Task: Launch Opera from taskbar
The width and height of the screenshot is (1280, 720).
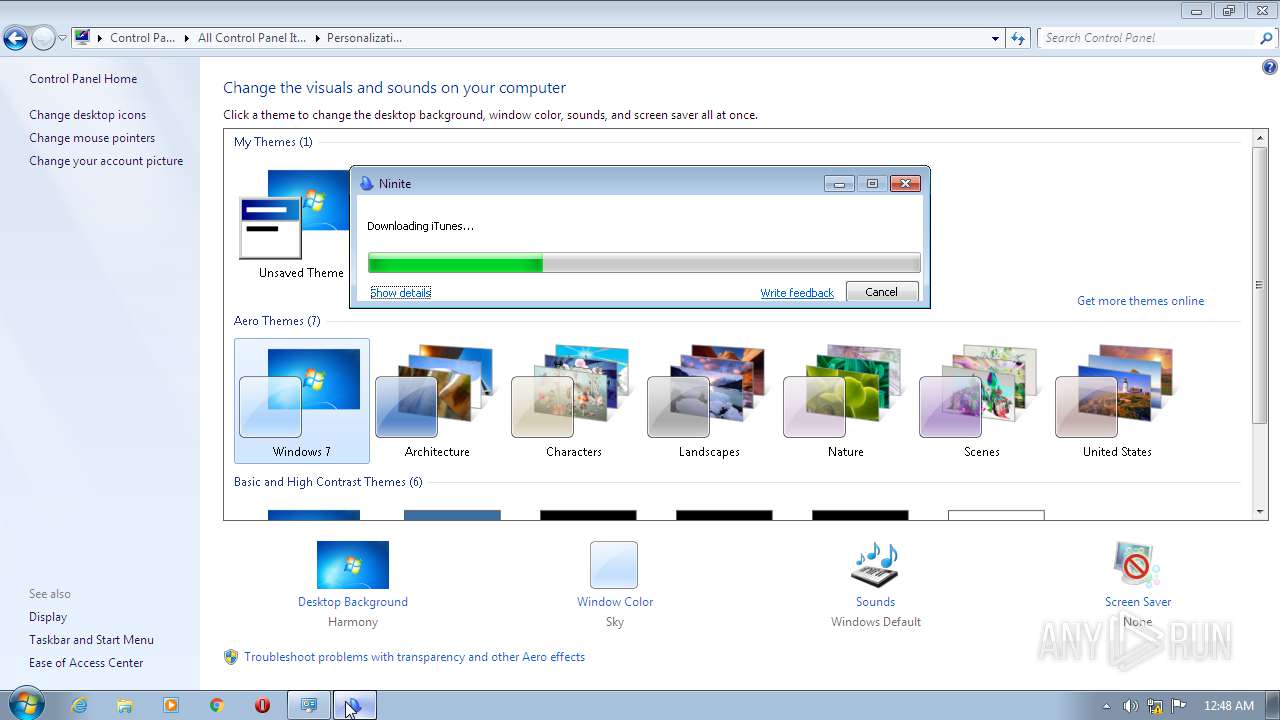Action: pos(262,705)
